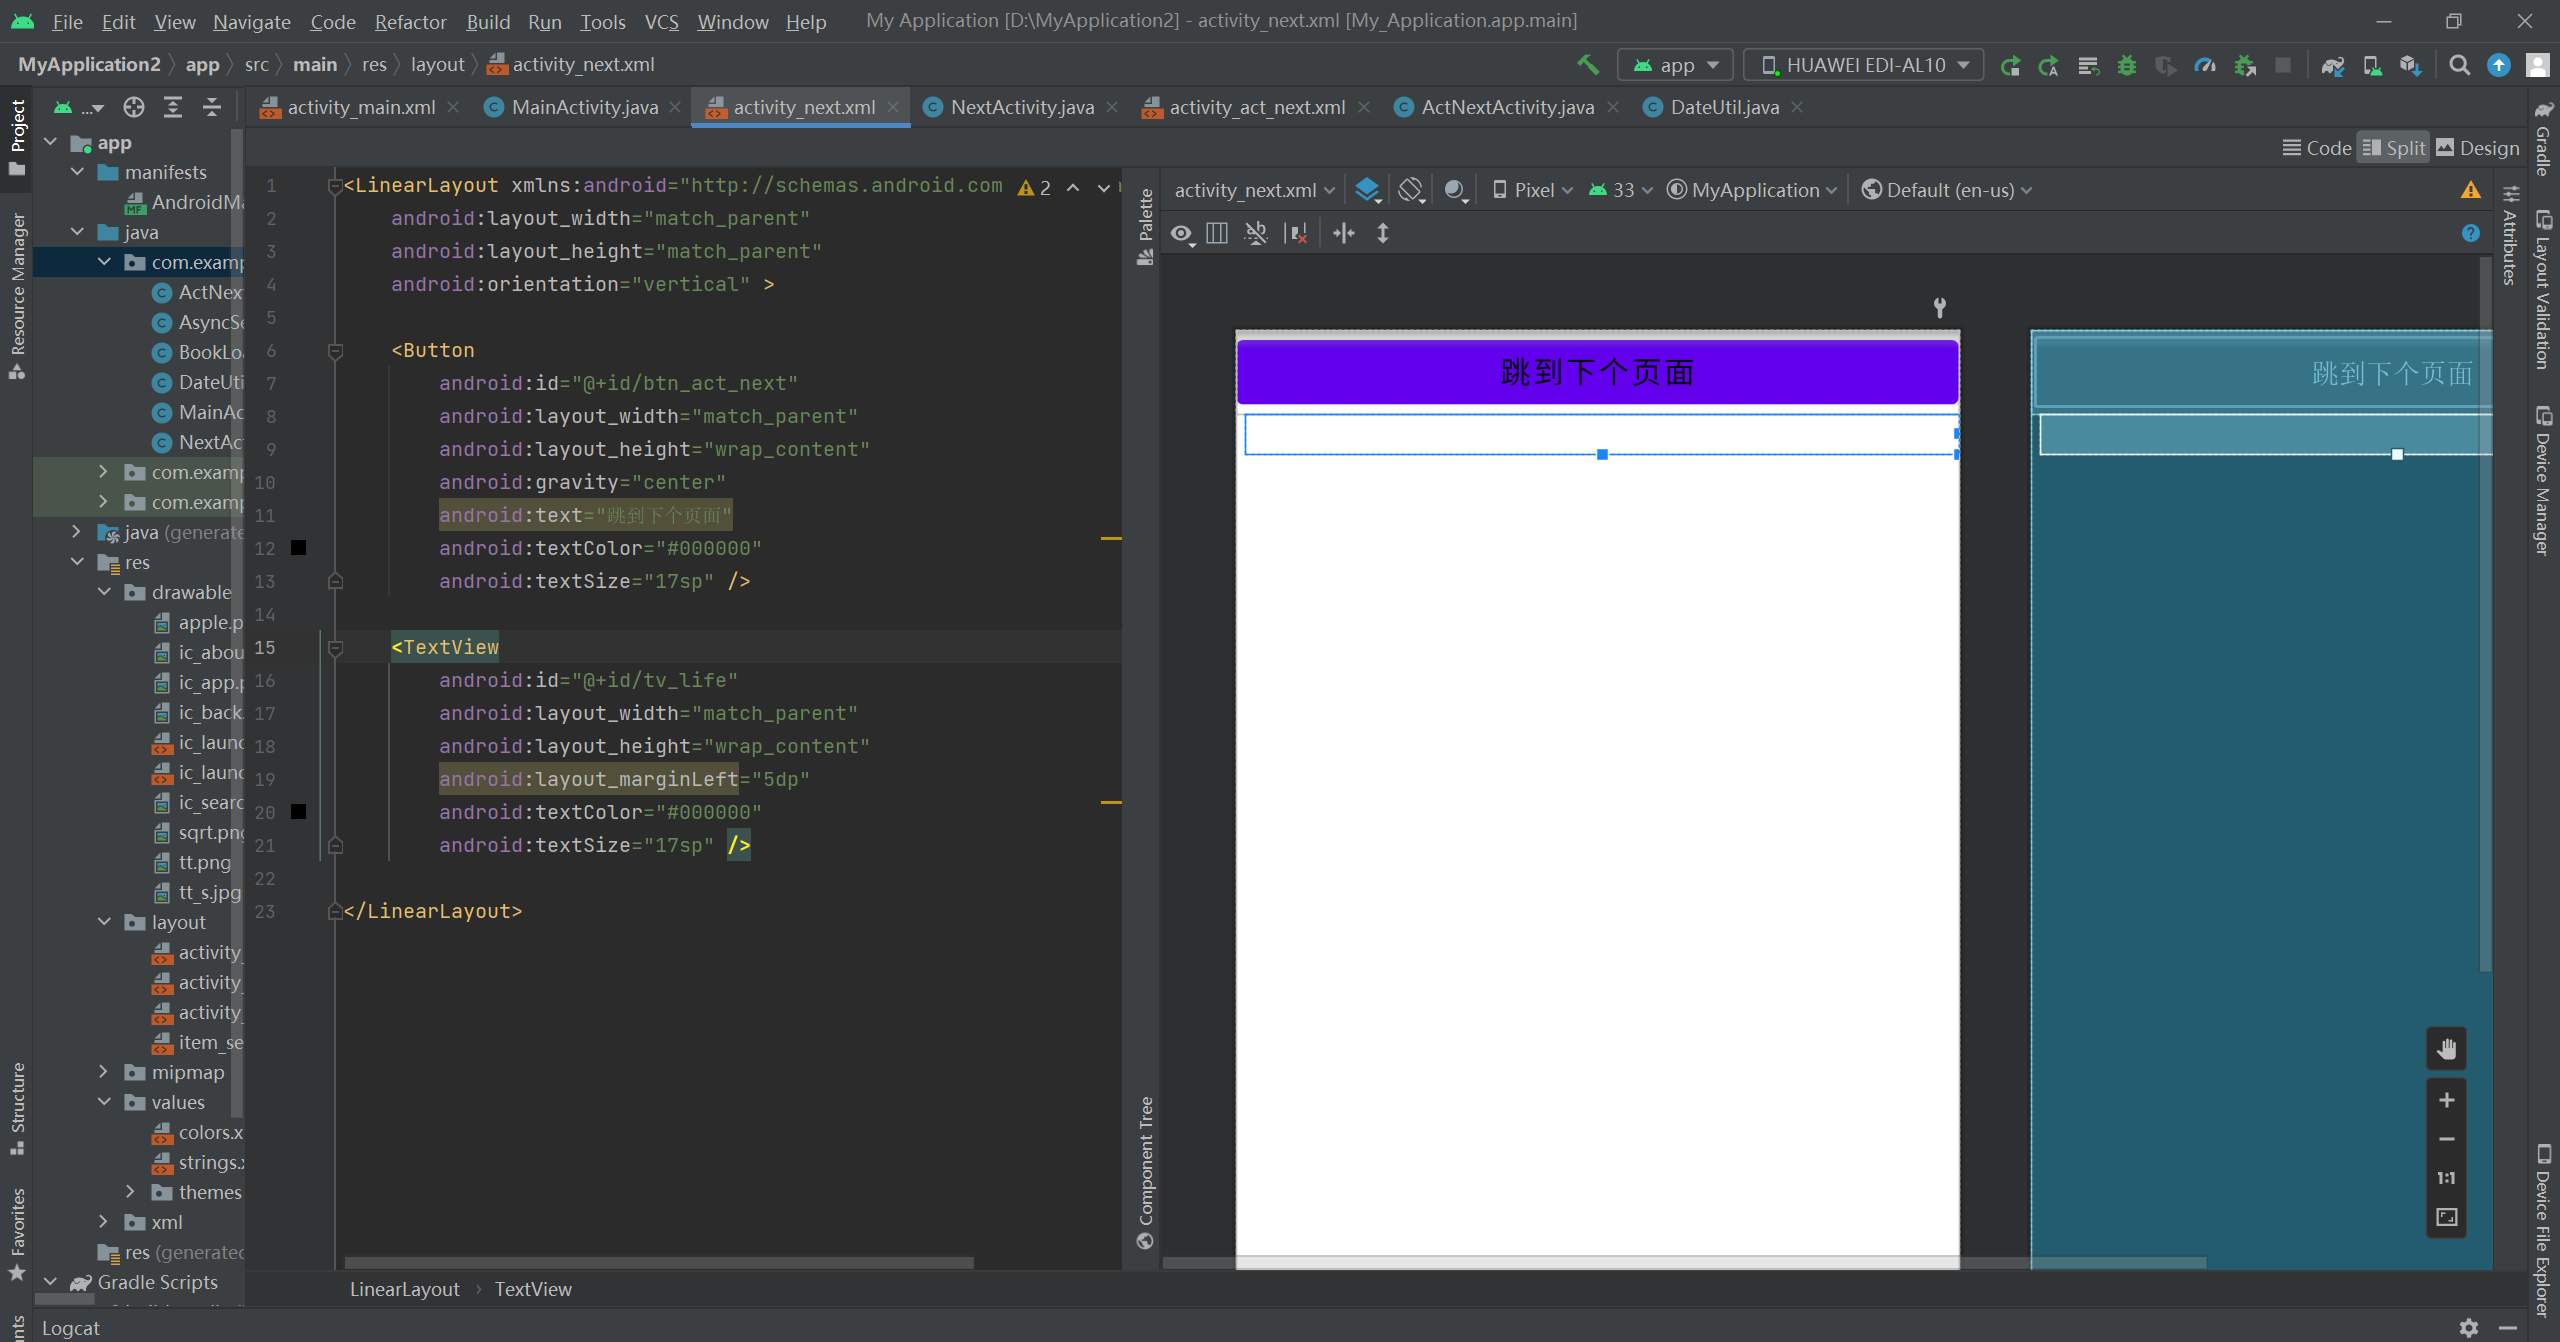Click the zoom in plus button
Image resolution: width=2560 pixels, height=1342 pixels.
coord(2446,1100)
